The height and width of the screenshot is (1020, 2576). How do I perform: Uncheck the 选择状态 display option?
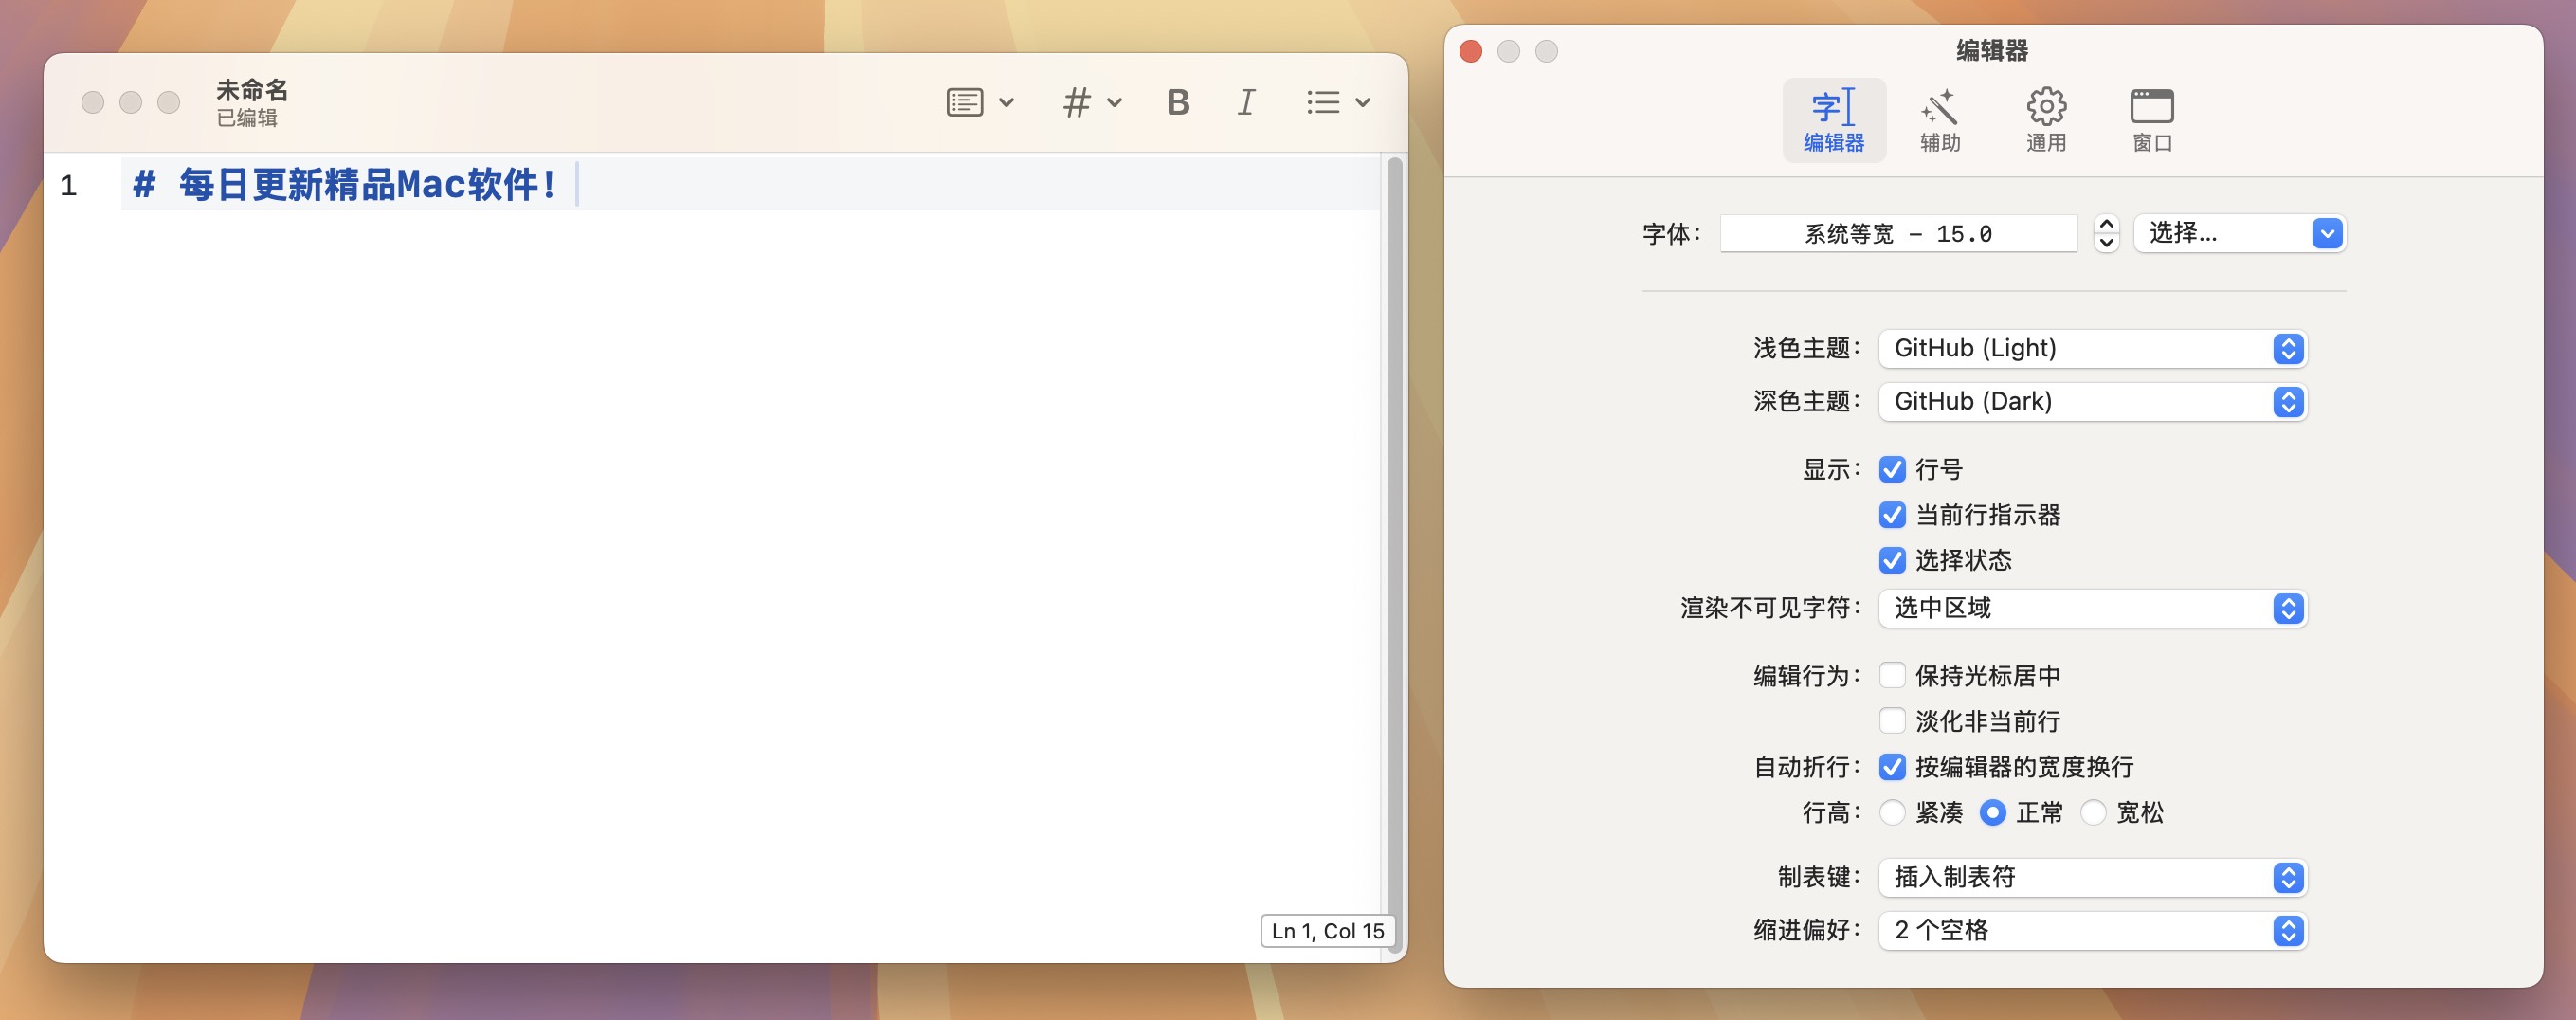click(x=1892, y=561)
